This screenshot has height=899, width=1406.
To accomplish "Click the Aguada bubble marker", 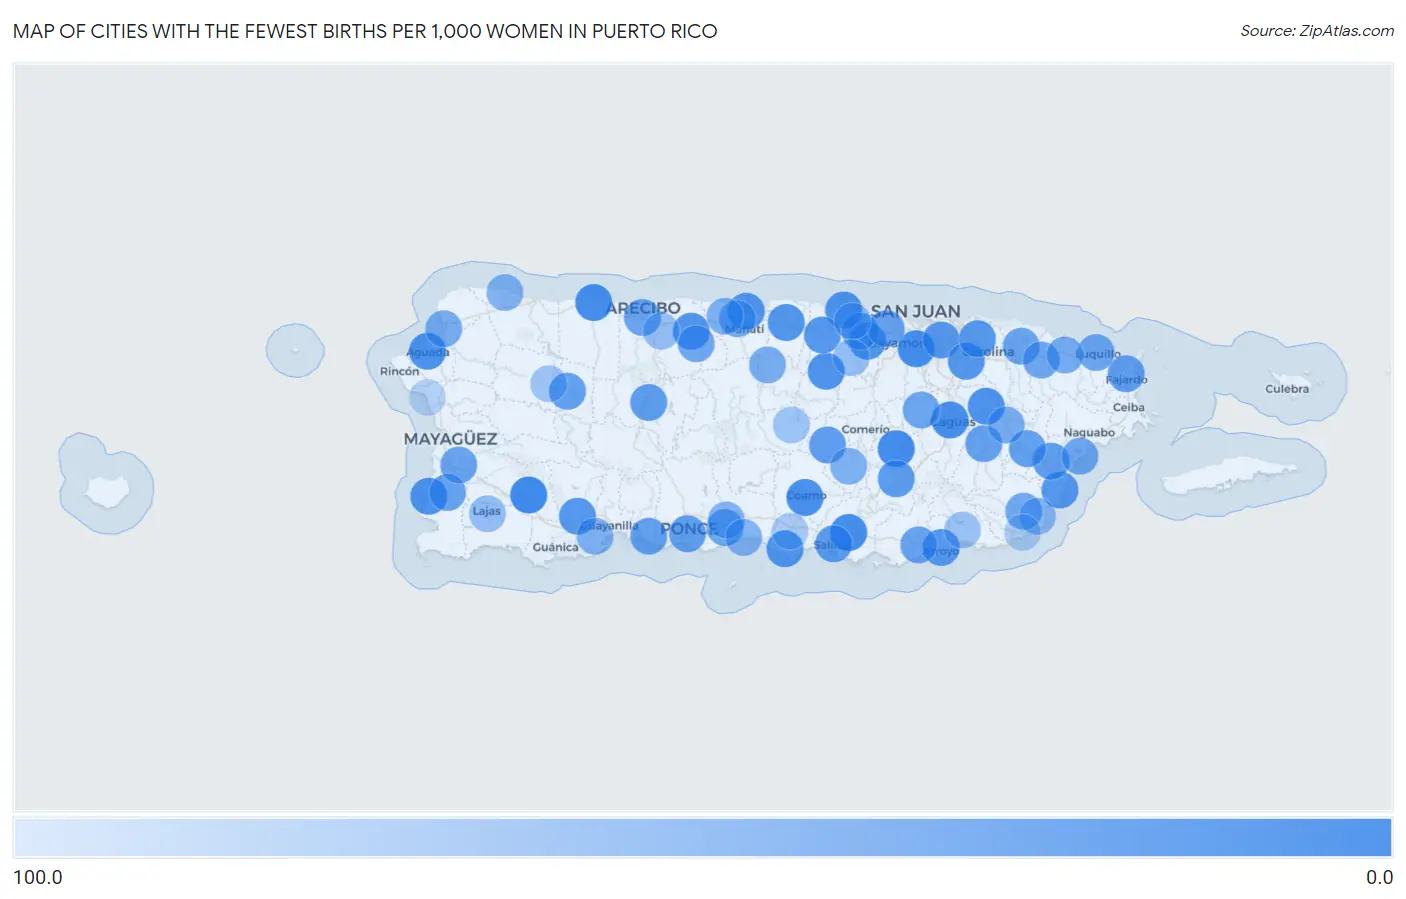I will click(427, 352).
